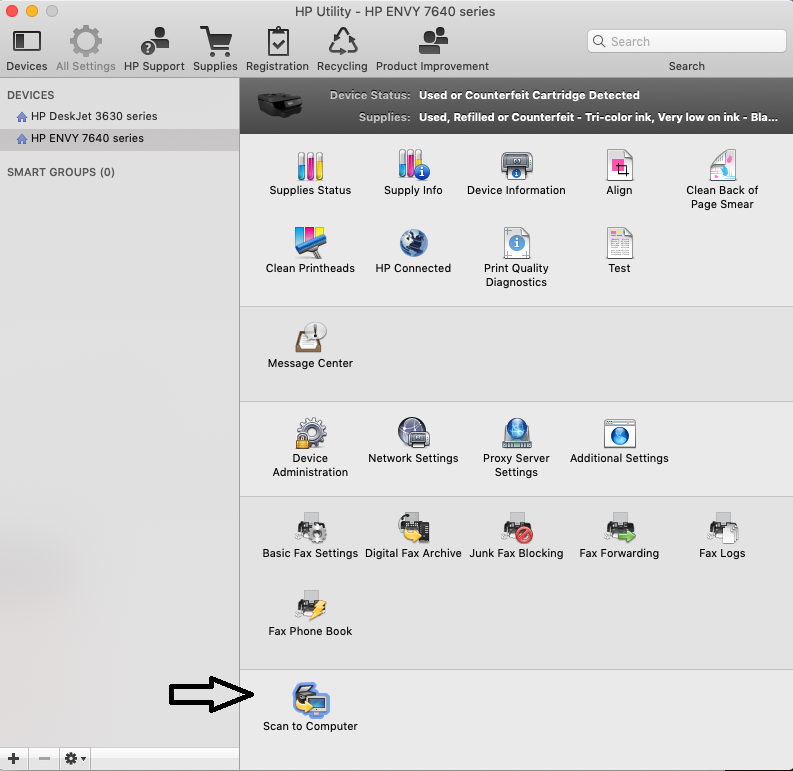This screenshot has width=793, height=771.
Task: Remove device with minus button
Action: tap(44, 758)
